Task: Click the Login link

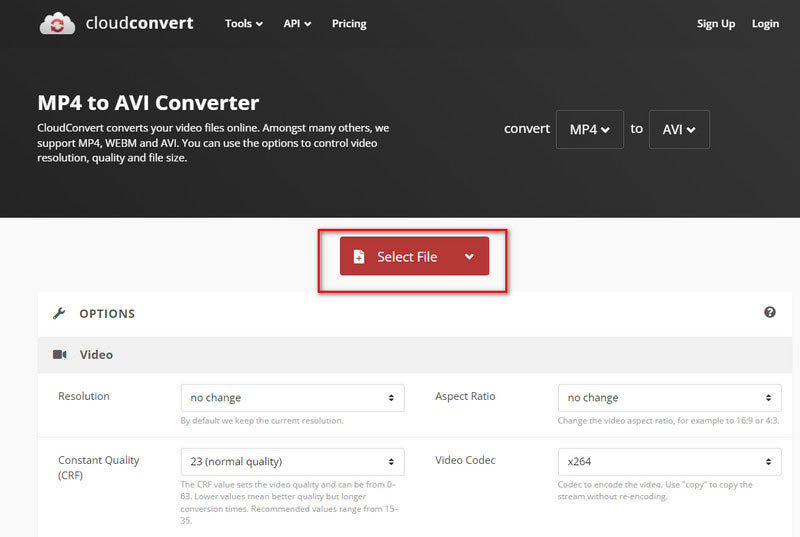Action: pos(765,23)
